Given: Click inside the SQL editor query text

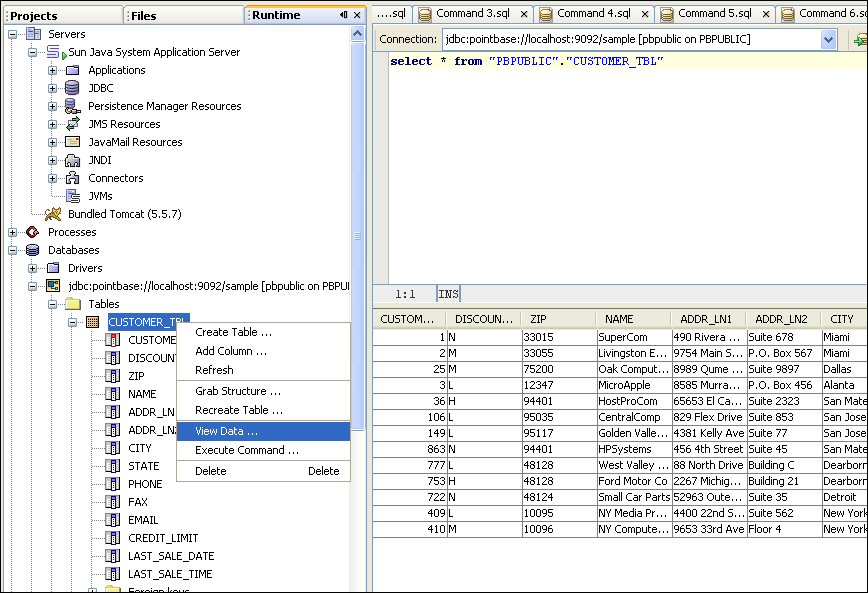Looking at the screenshot, I should [527, 62].
